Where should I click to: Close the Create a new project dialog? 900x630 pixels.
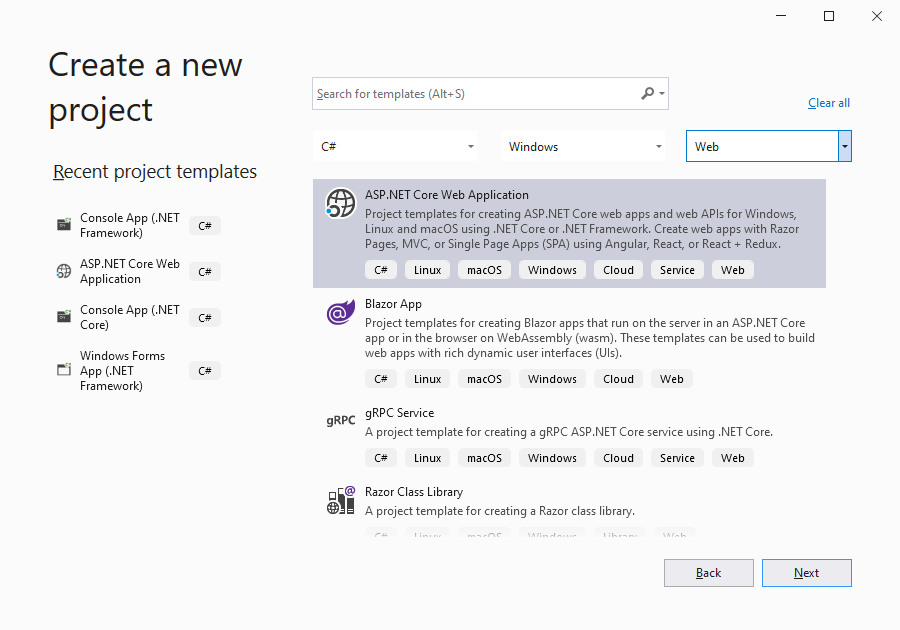[x=876, y=16]
